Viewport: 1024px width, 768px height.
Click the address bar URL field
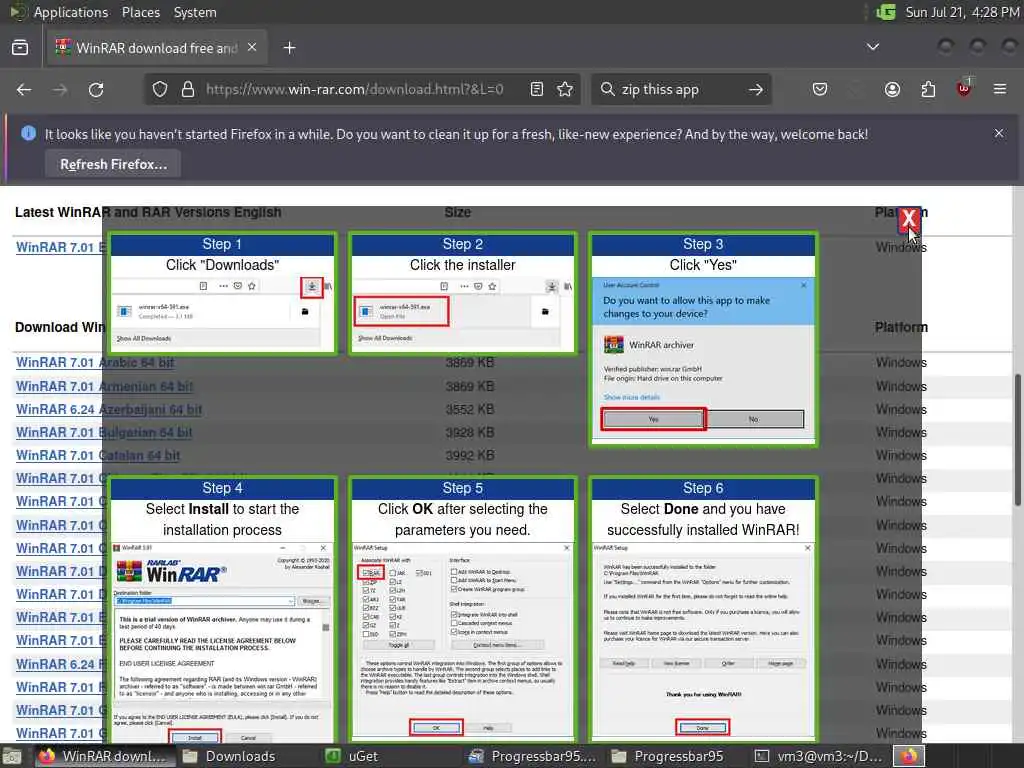[x=355, y=89]
